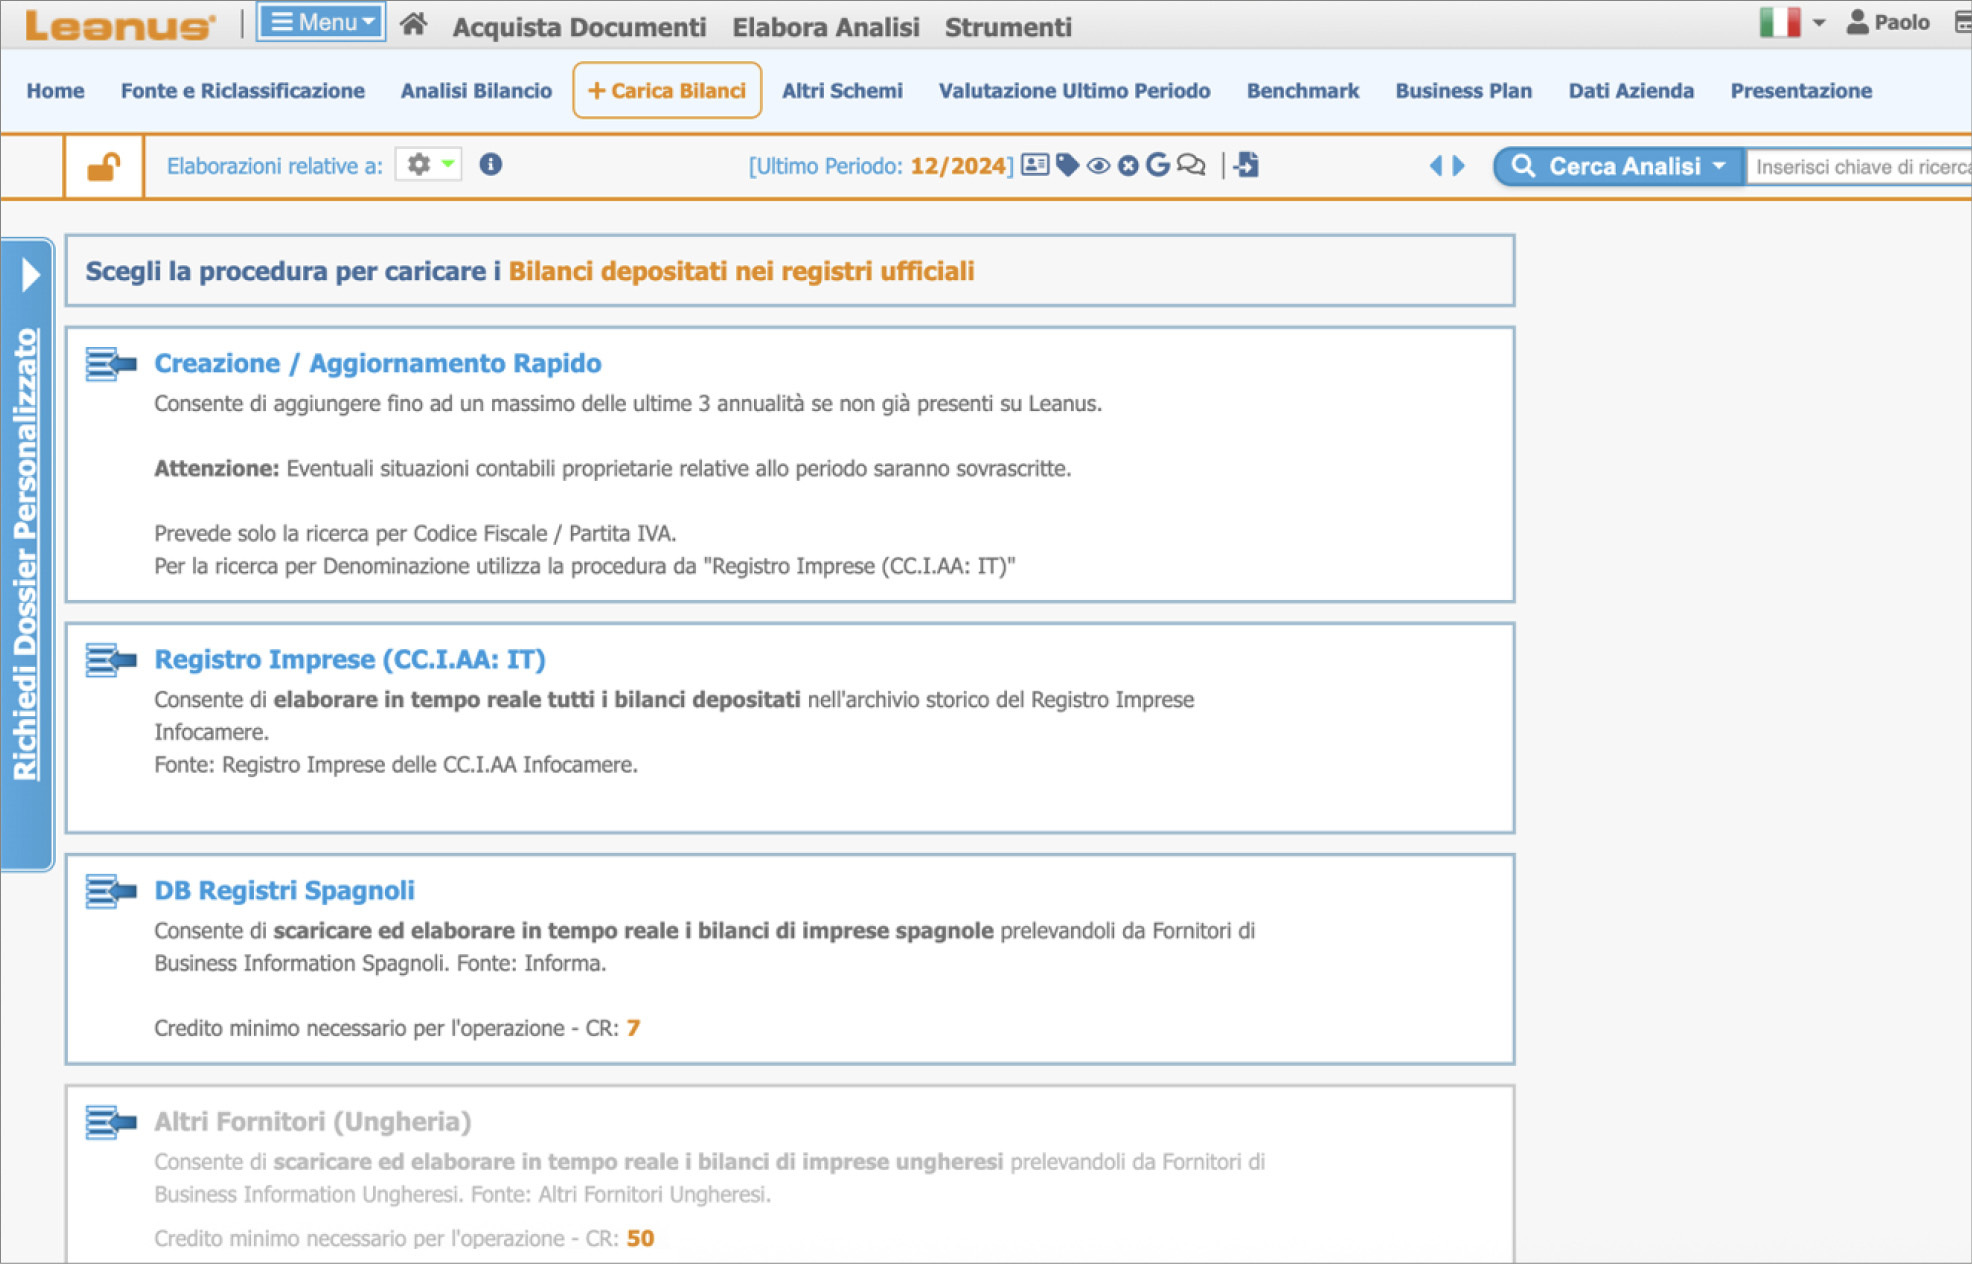Click the Google G search icon
The height and width of the screenshot is (1264, 1972).
tap(1158, 165)
